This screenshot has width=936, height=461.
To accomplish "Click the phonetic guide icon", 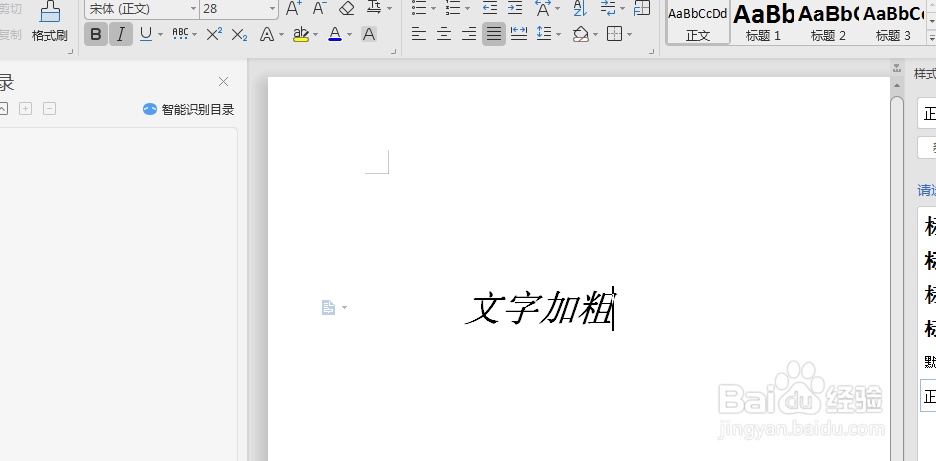I will coord(374,8).
